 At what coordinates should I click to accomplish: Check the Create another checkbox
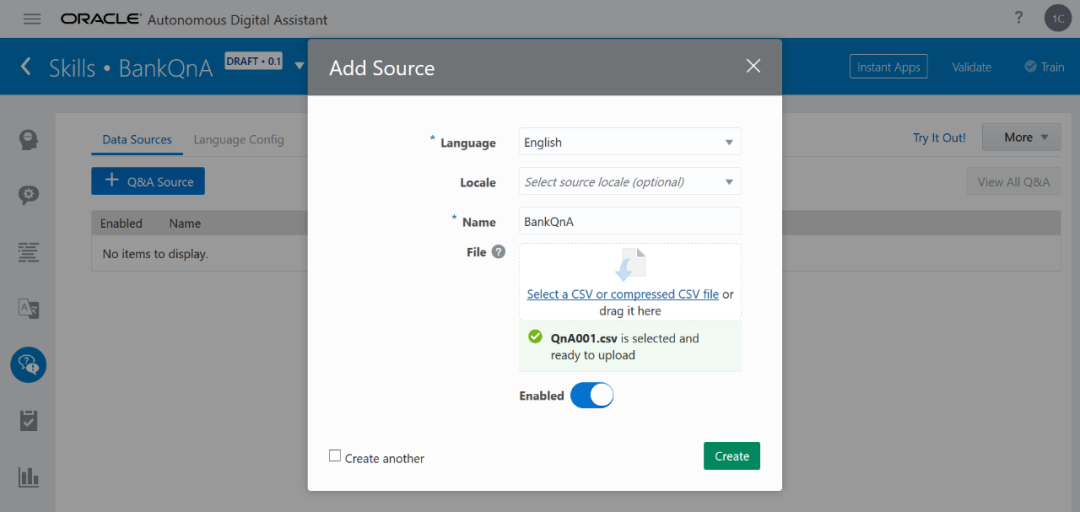tap(335, 456)
